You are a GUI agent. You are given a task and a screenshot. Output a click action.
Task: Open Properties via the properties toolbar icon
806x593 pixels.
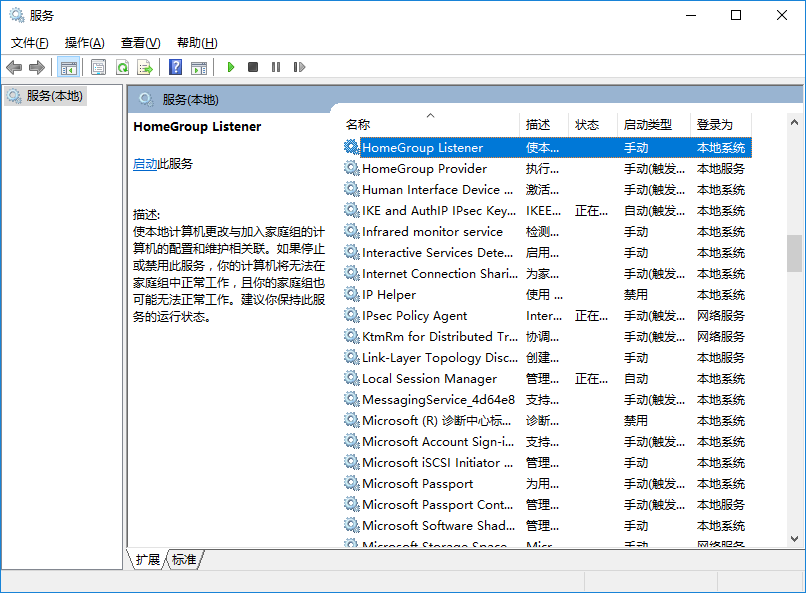tap(98, 67)
